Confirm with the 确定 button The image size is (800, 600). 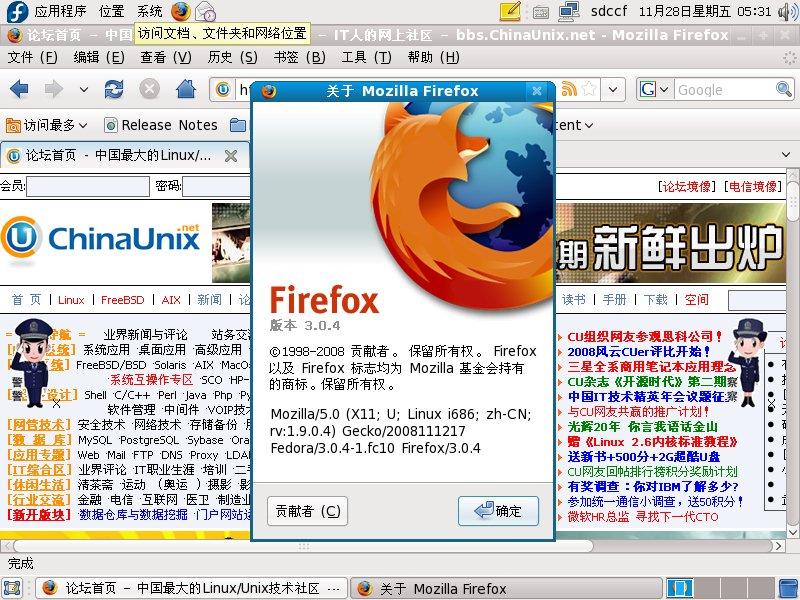[498, 511]
